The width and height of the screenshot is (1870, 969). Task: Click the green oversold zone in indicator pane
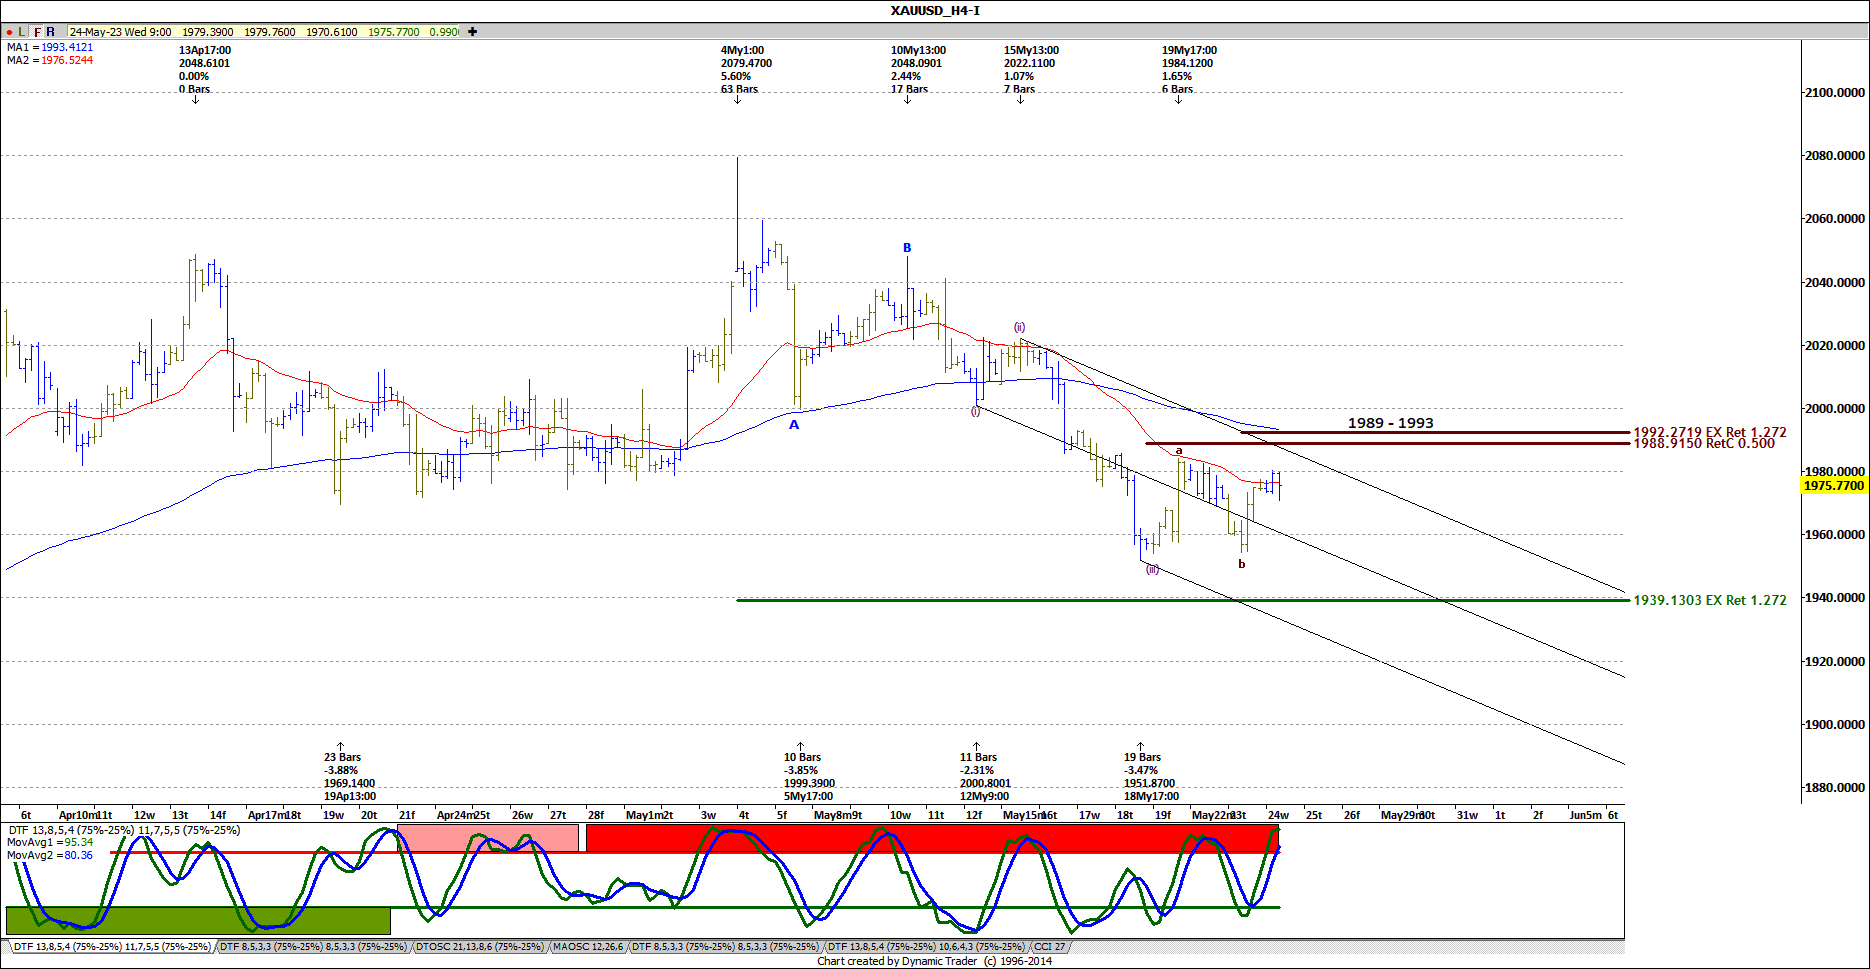point(198,921)
